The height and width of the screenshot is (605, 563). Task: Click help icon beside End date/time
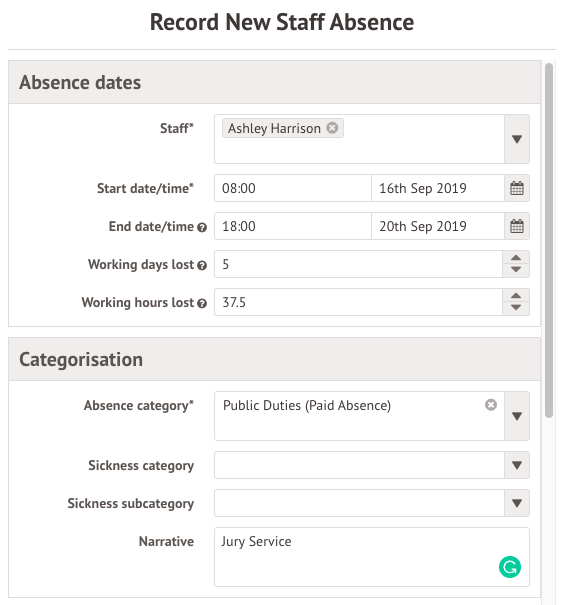pos(202,228)
